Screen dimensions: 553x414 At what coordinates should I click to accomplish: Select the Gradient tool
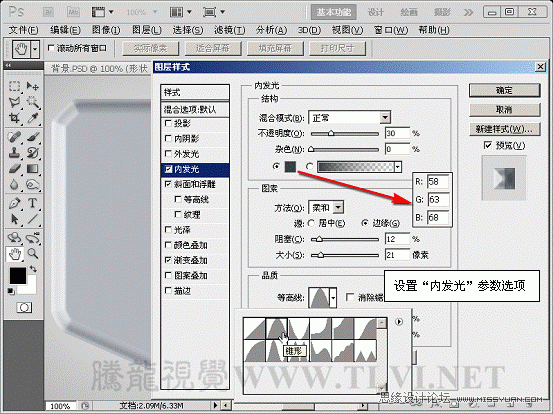click(x=33, y=169)
